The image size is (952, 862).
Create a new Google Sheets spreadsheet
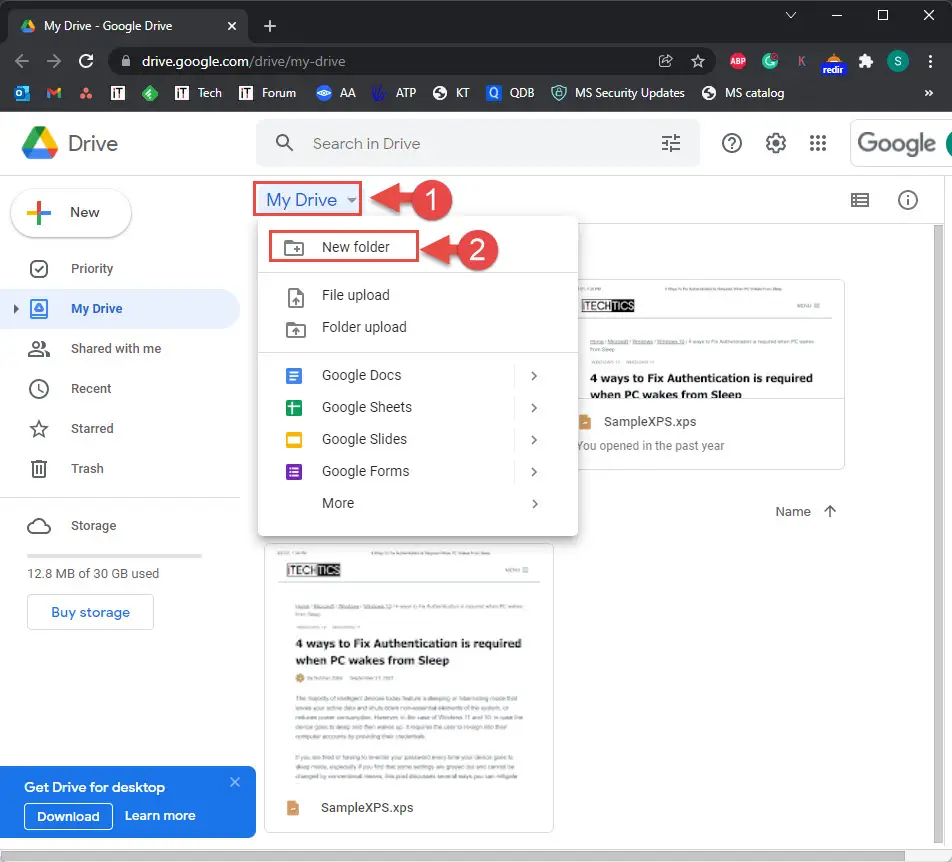(x=386, y=408)
